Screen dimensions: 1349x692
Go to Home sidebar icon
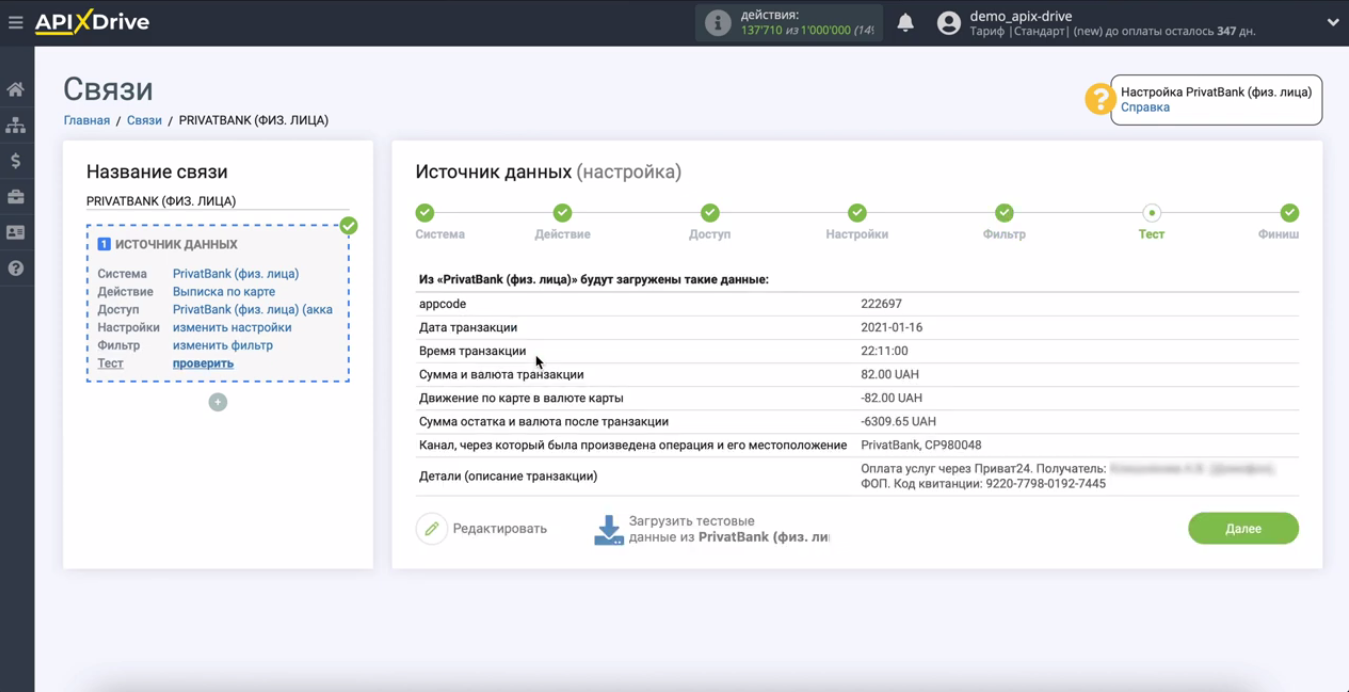tap(16, 90)
